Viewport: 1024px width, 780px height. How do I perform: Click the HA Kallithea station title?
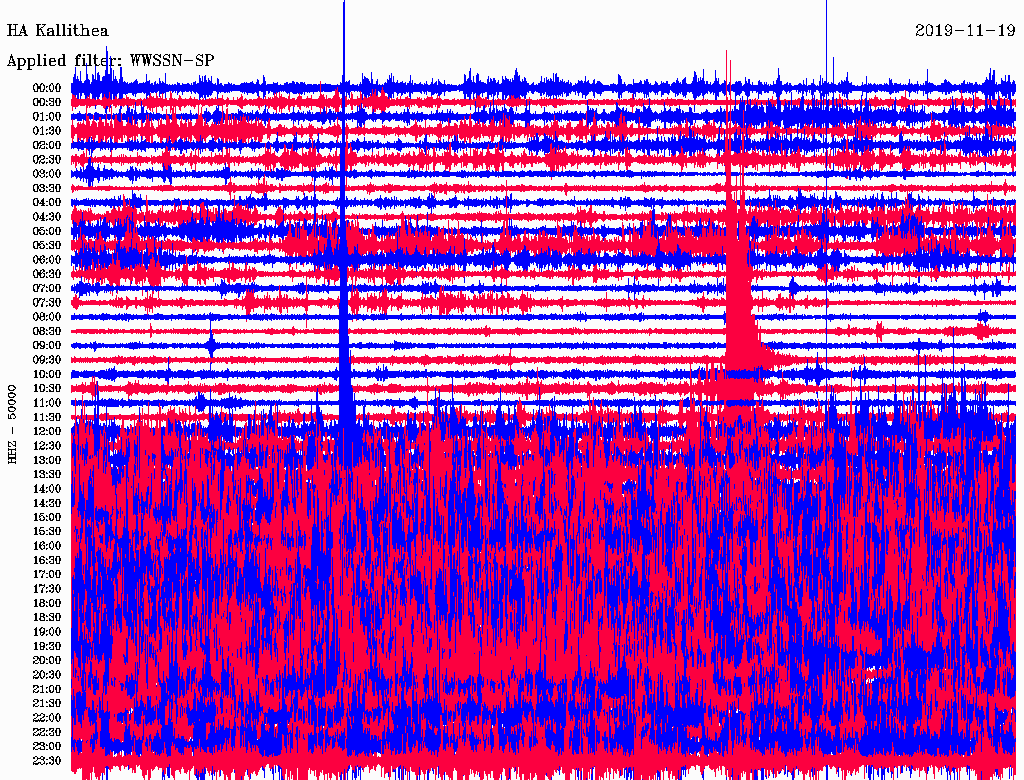click(57, 31)
